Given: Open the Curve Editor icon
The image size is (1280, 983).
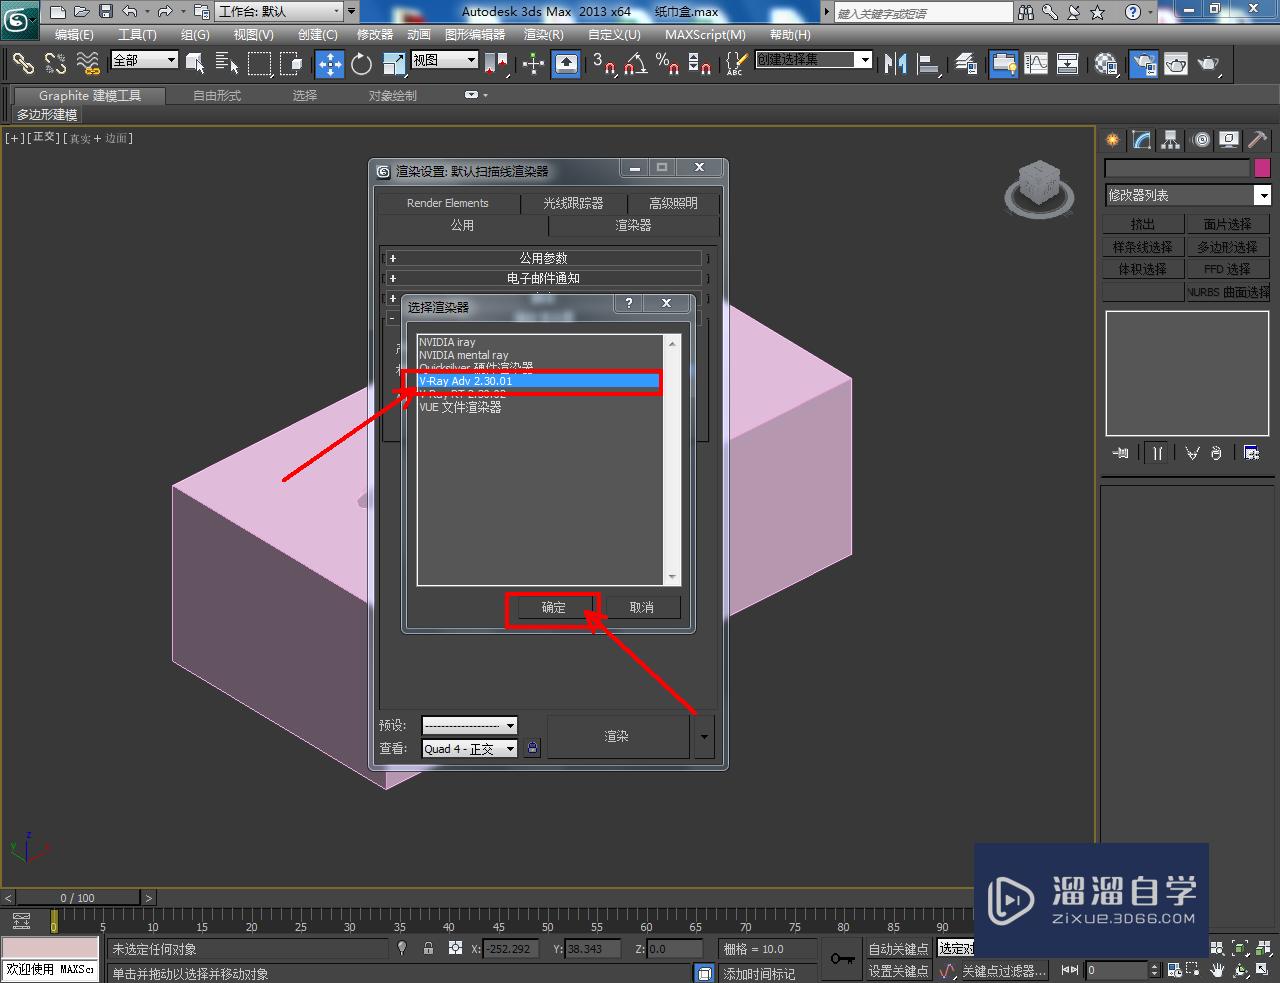Looking at the screenshot, I should (x=1036, y=64).
